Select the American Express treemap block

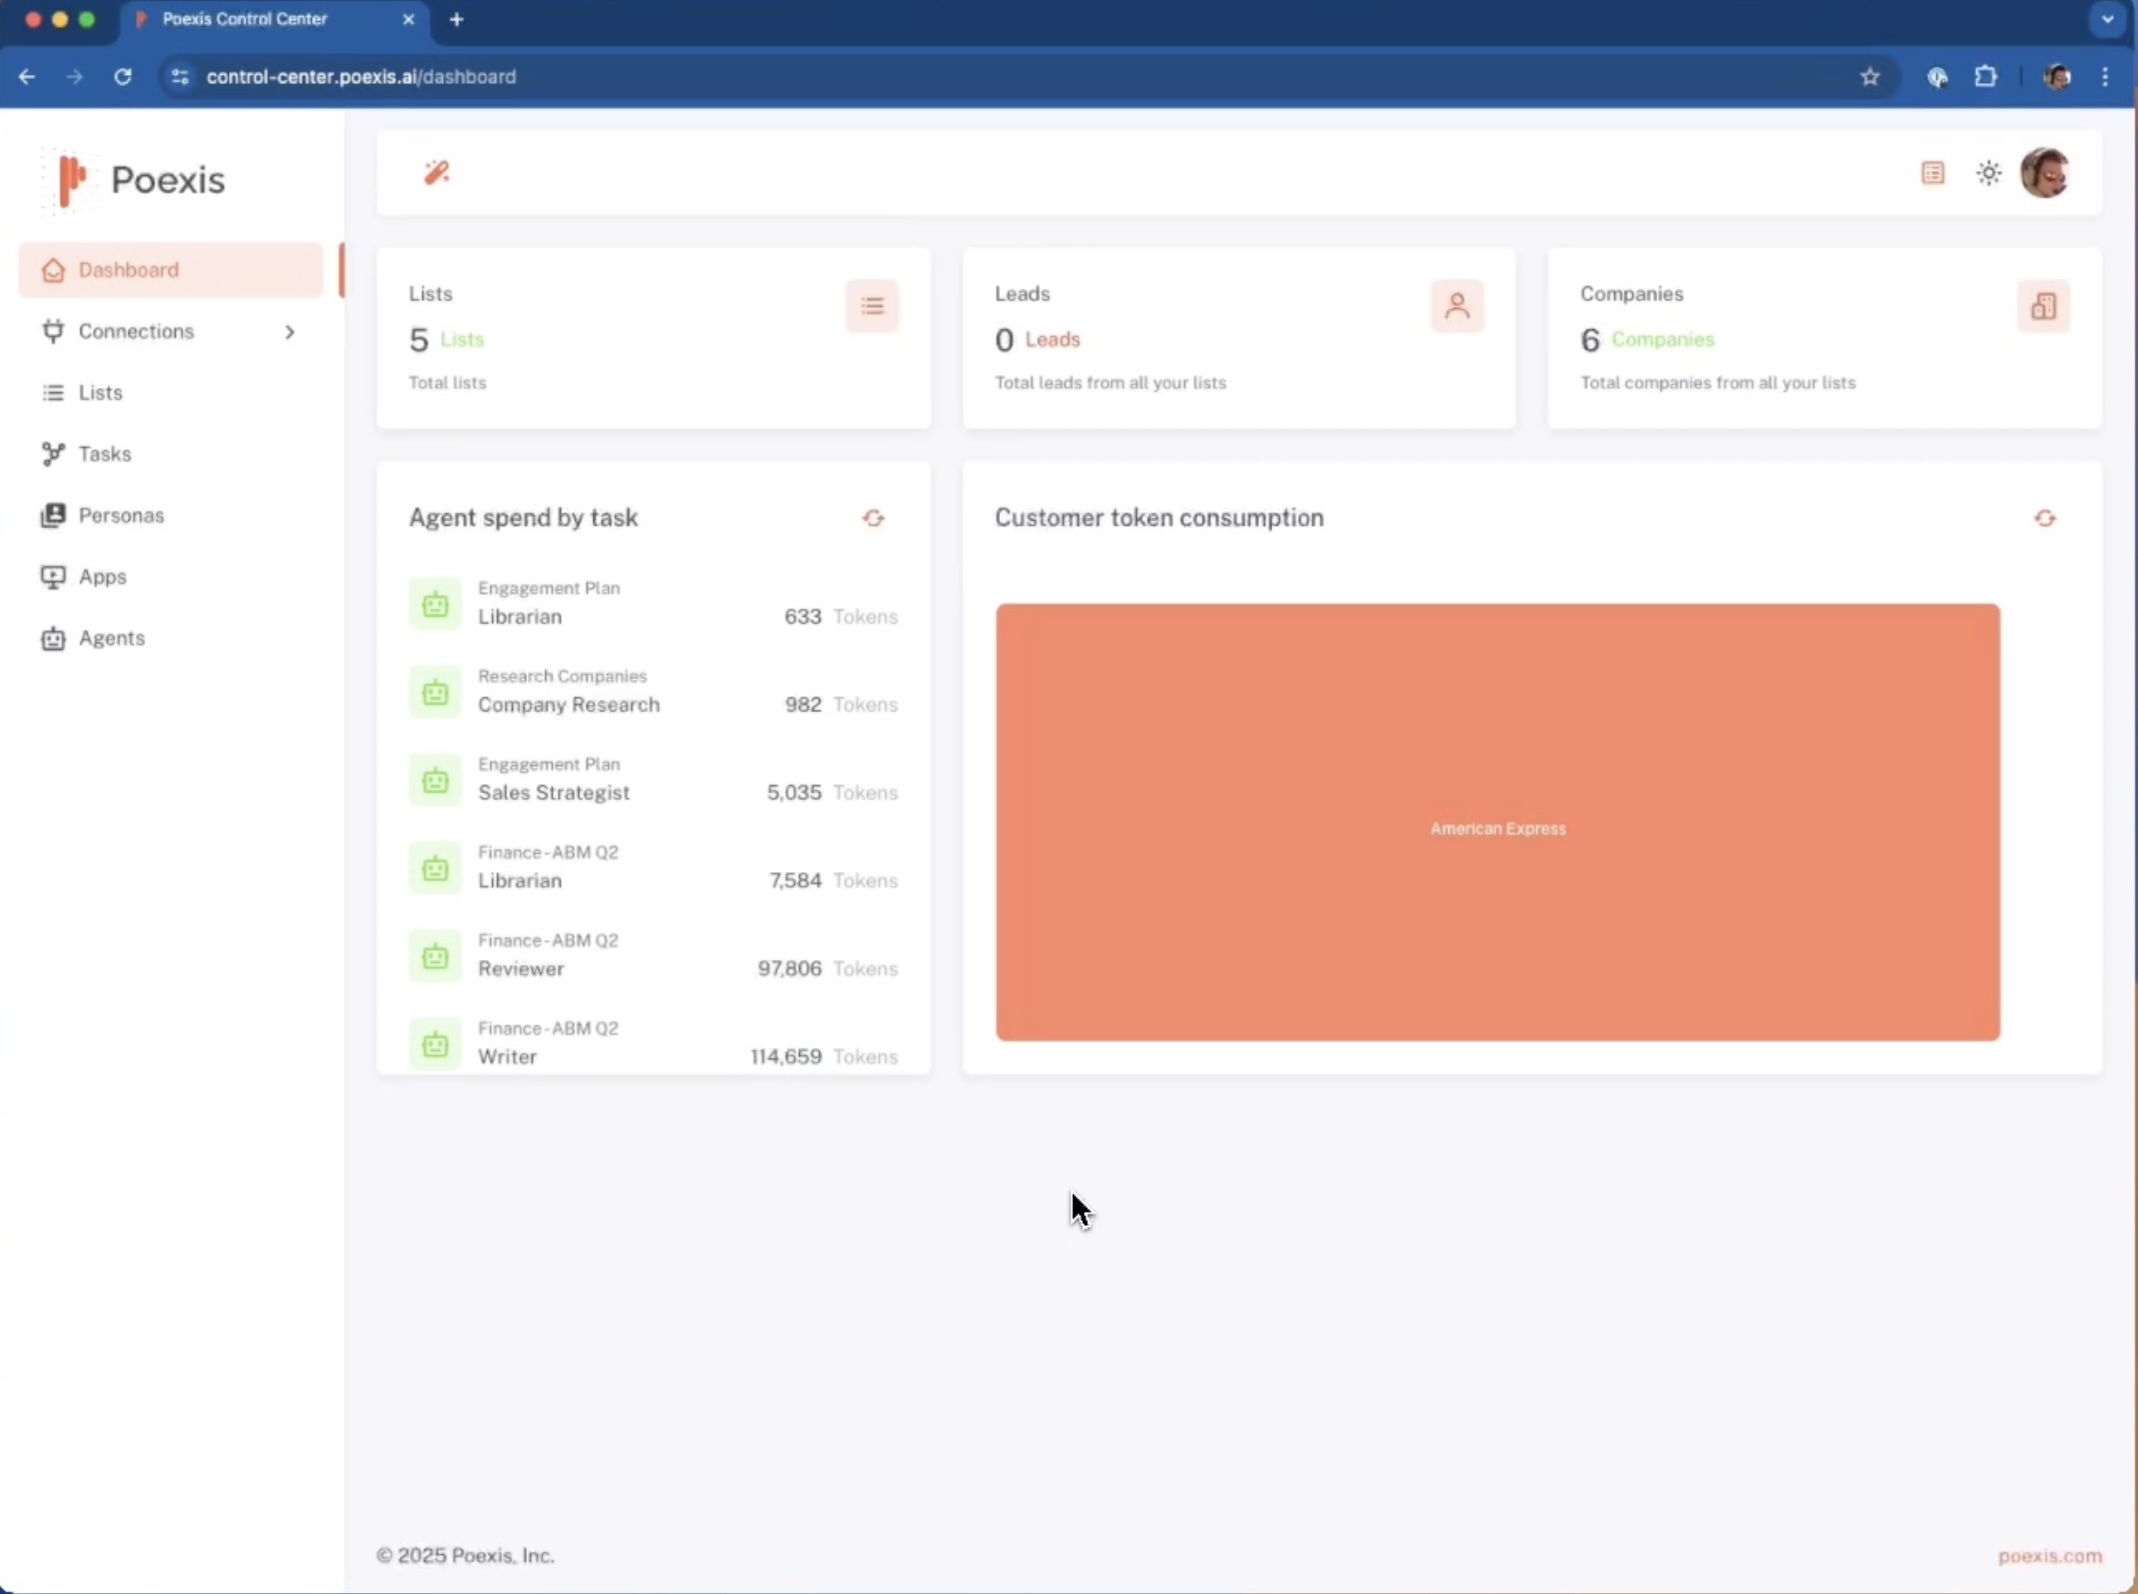[x=1497, y=822]
